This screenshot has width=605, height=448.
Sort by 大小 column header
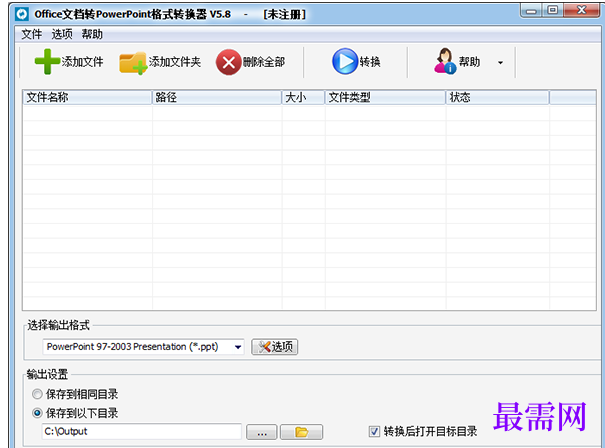tap(303, 97)
